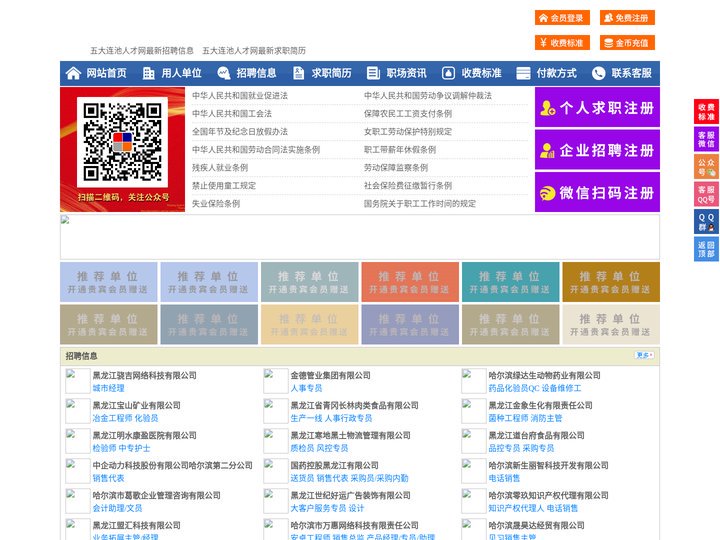Open the dark blue QQ群 sidebar icon
720x540 pixels.
click(706, 222)
